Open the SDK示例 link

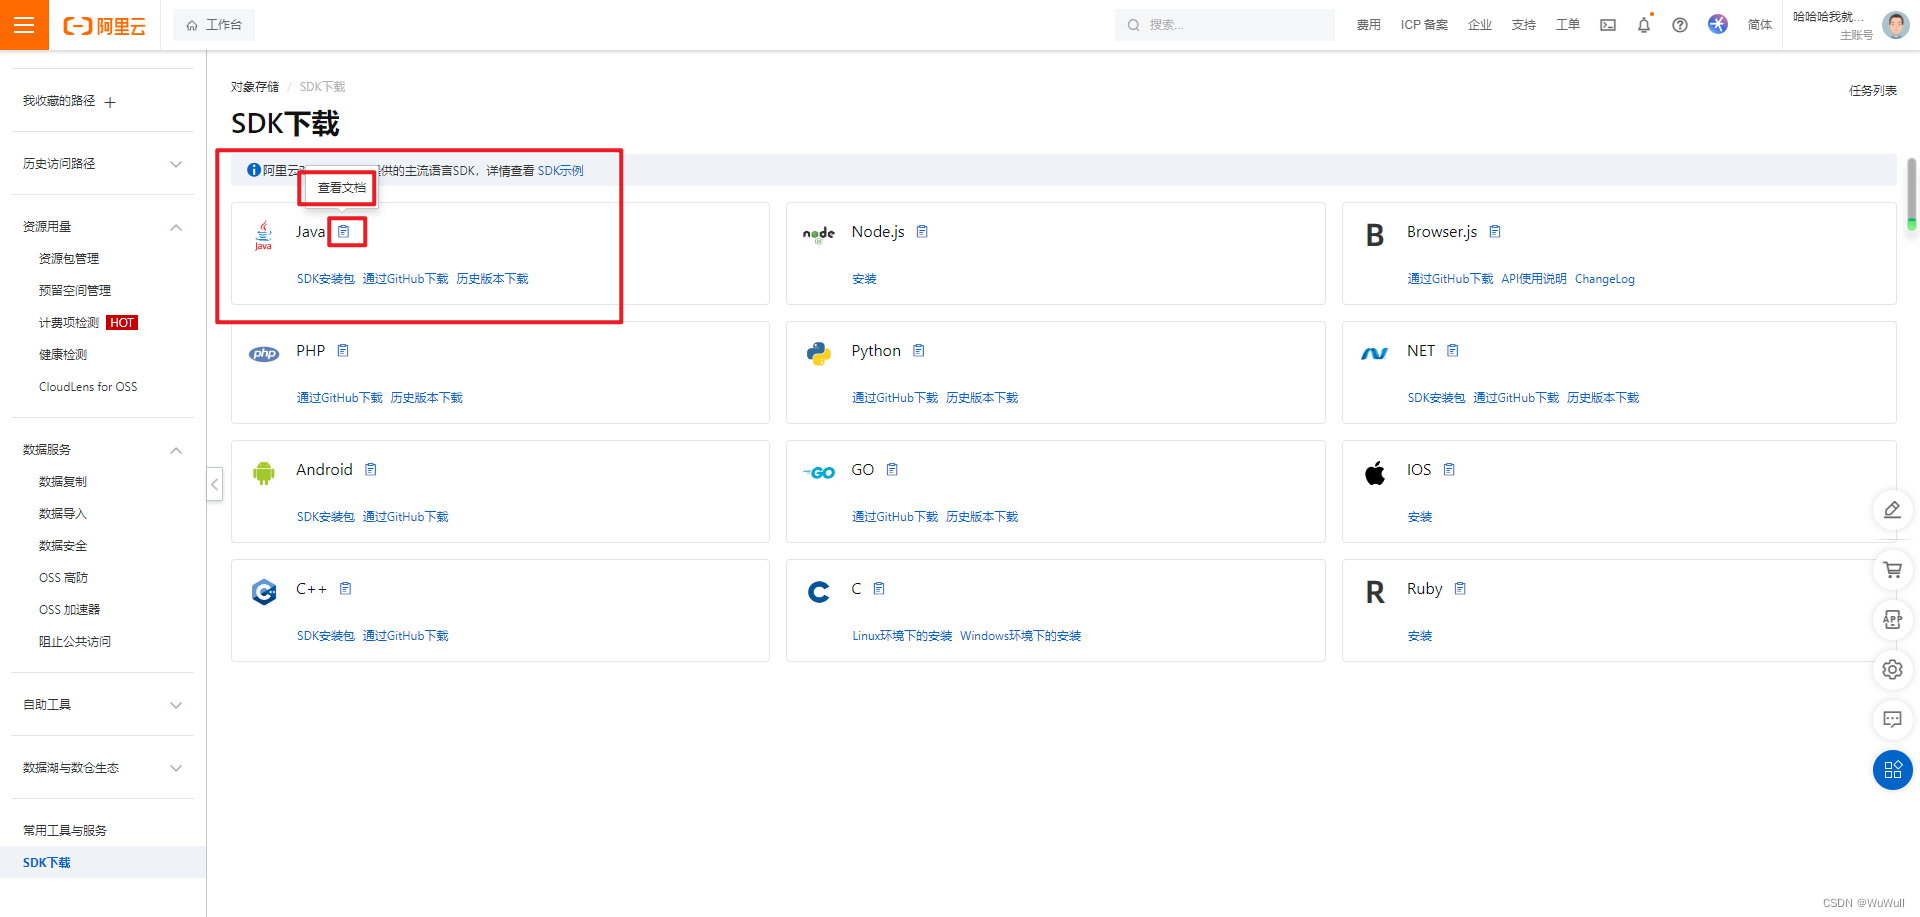(x=561, y=171)
